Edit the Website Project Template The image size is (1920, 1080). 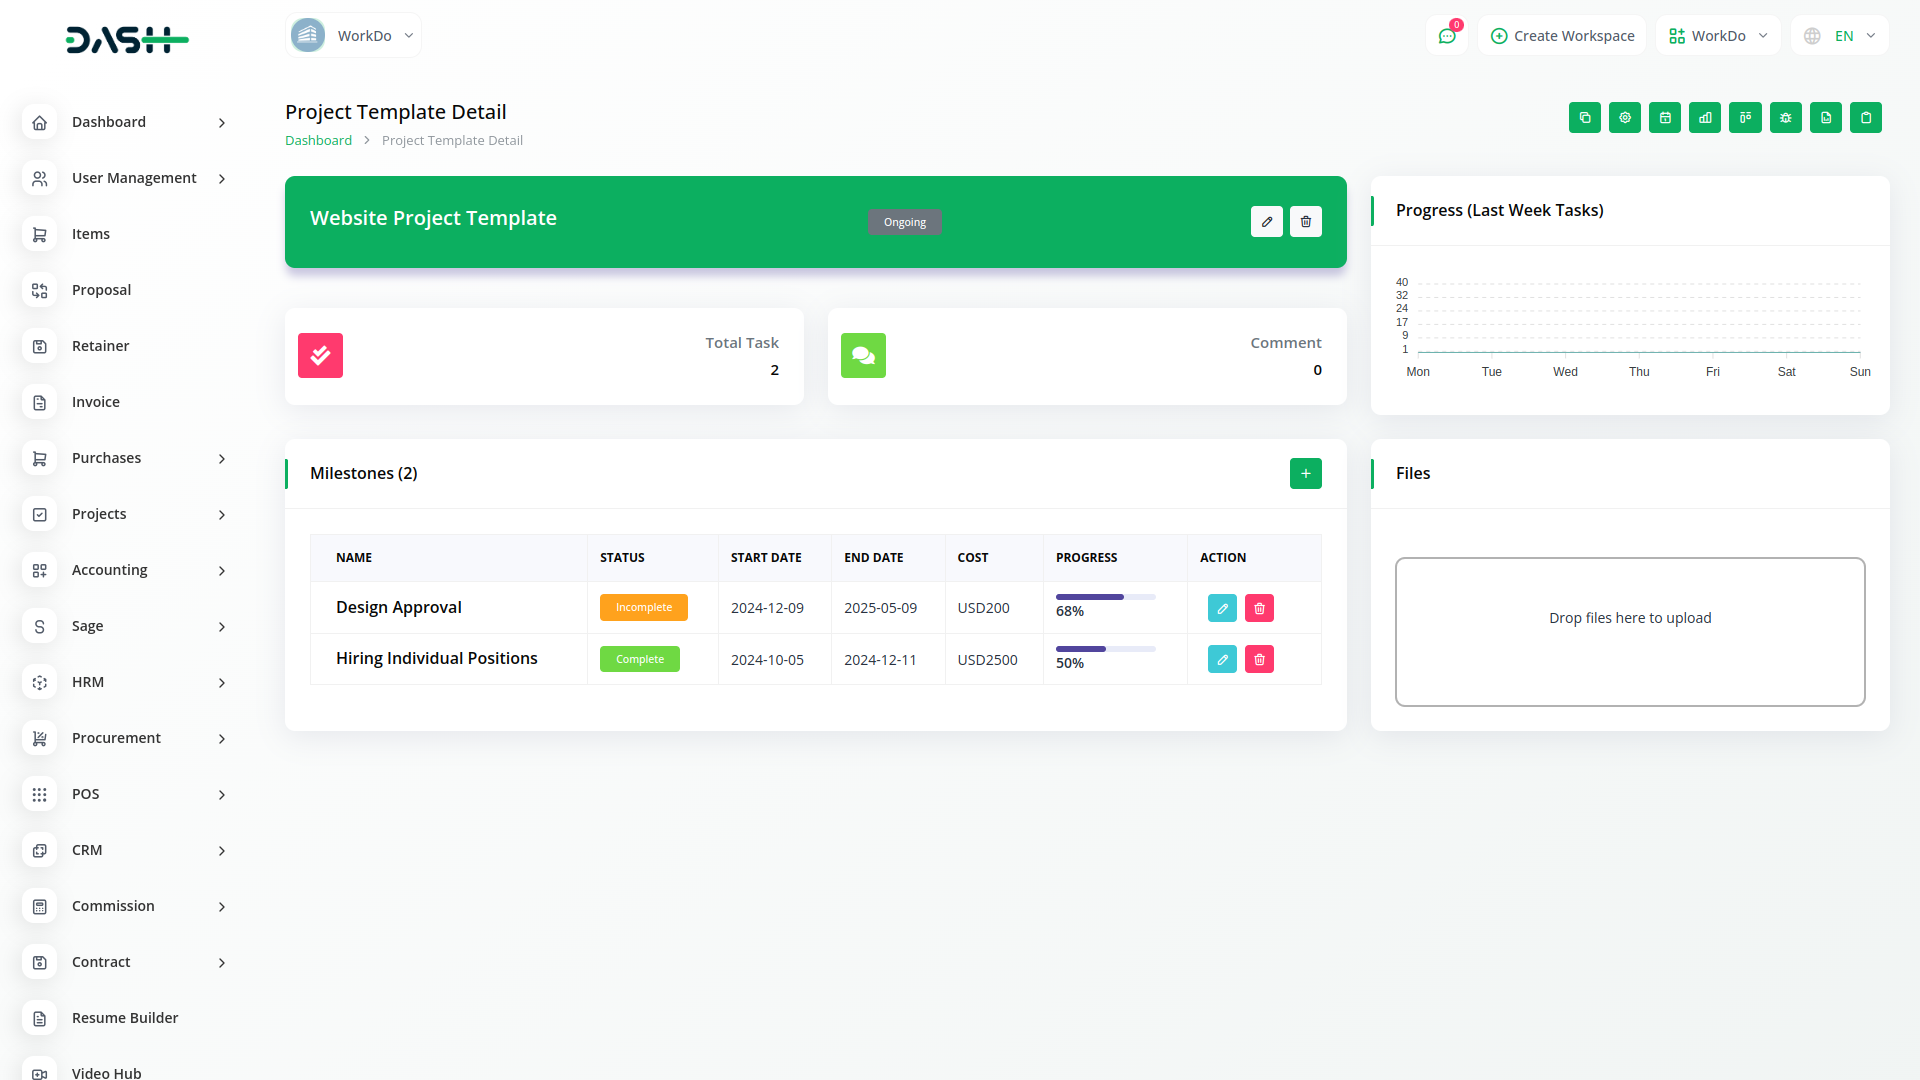tap(1267, 222)
